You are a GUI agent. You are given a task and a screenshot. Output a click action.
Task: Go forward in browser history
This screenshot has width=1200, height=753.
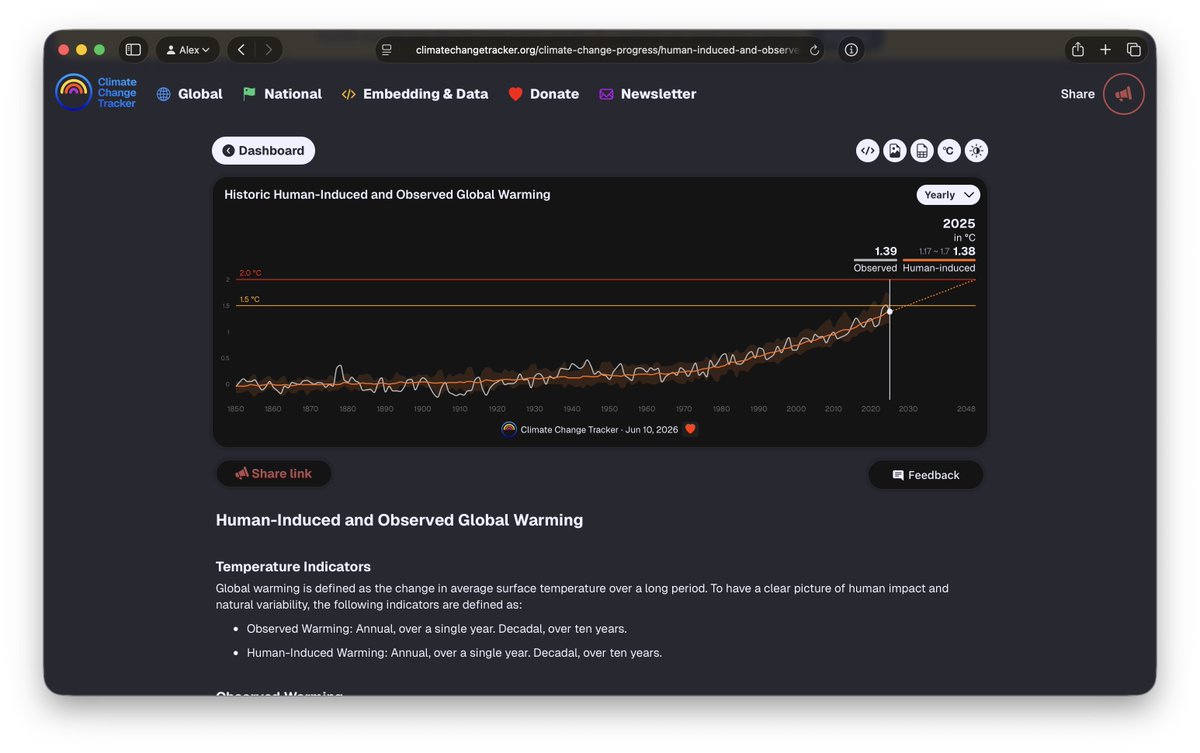pos(268,50)
